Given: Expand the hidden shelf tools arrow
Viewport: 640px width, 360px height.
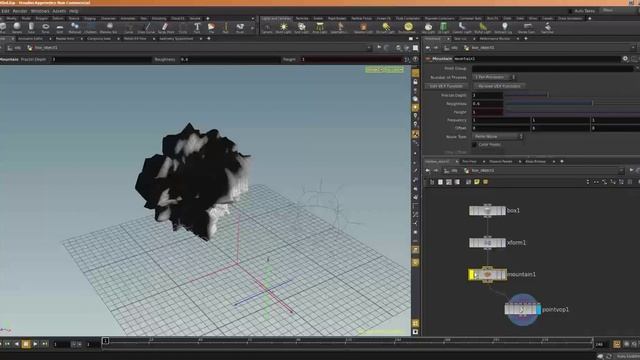Looking at the screenshot, I should [x=253, y=28].
